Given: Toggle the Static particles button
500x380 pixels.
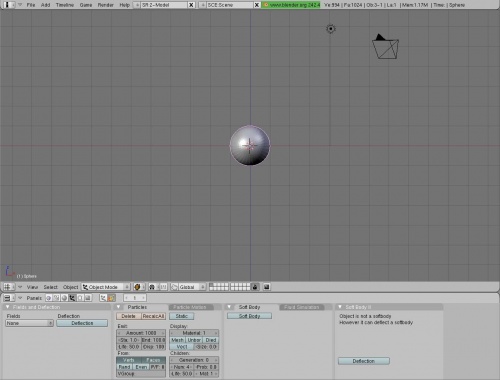Looking at the screenshot, I should tap(182, 316).
